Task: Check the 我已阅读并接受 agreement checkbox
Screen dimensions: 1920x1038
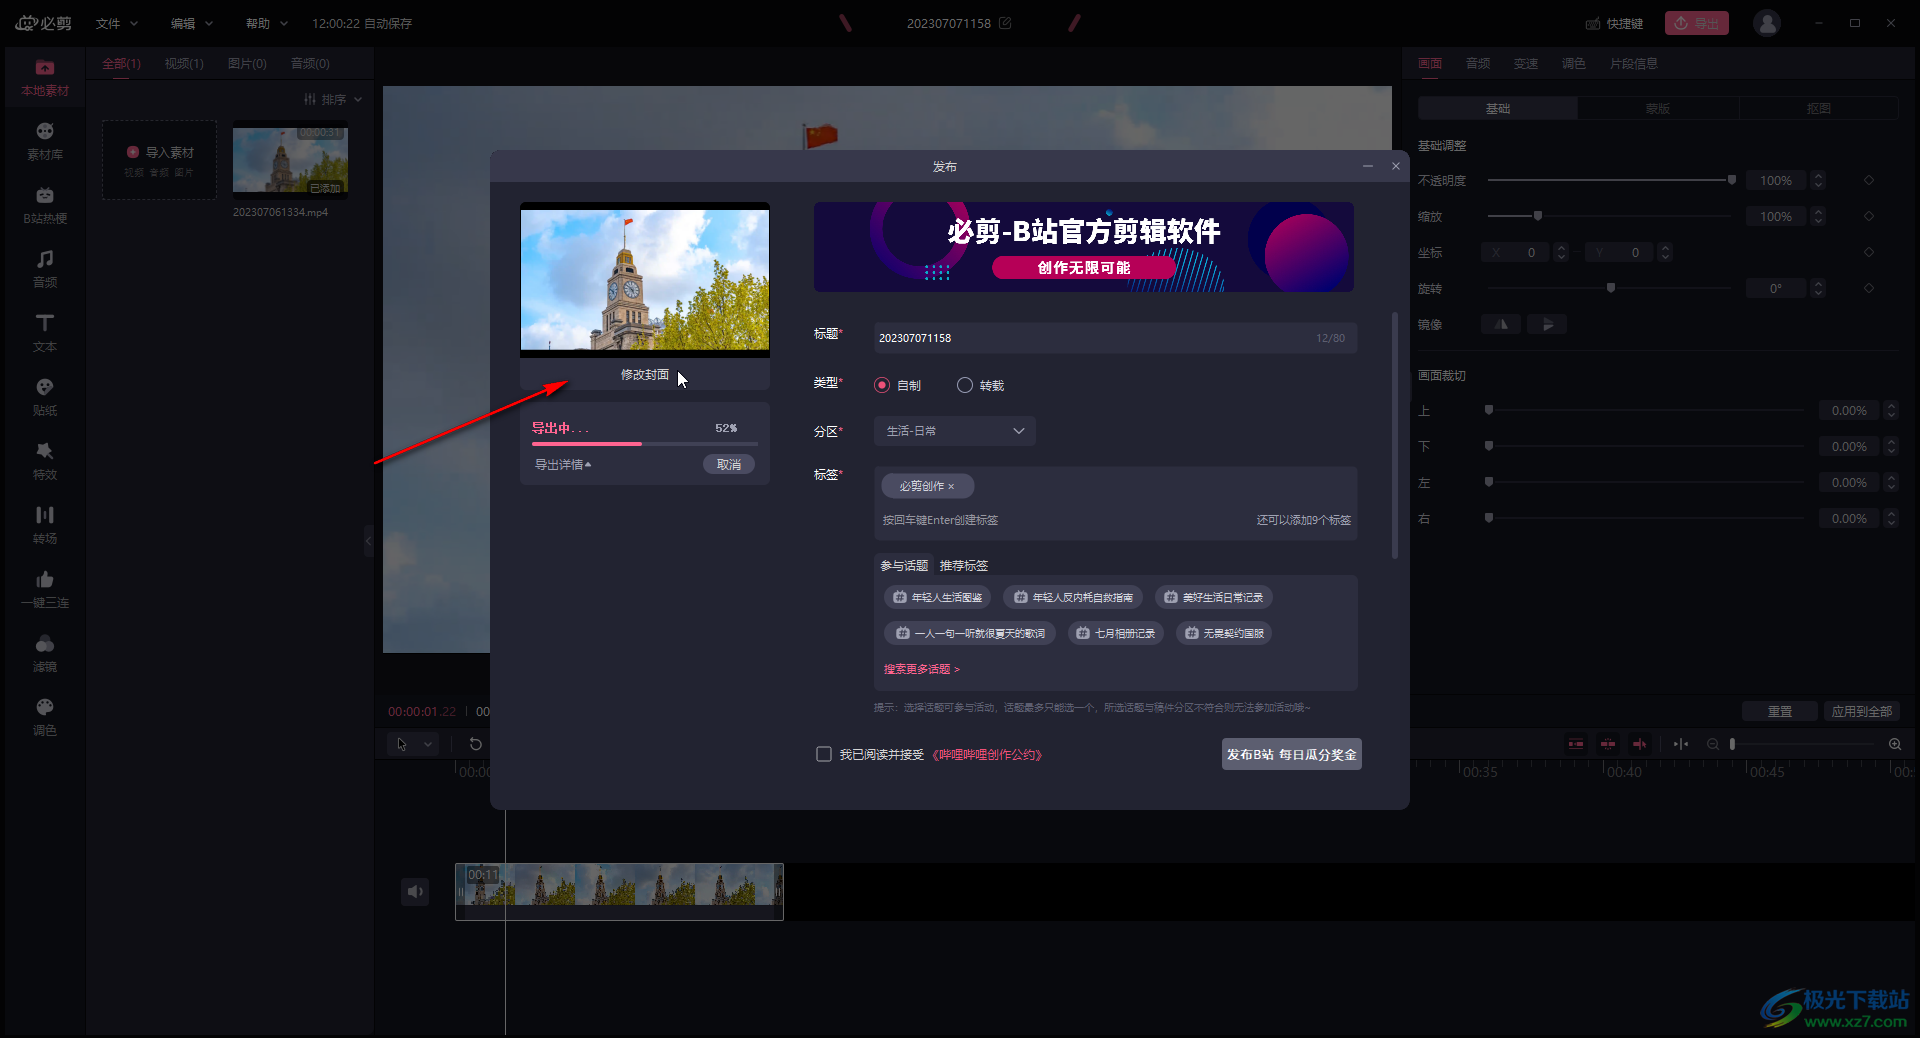Action: click(824, 754)
